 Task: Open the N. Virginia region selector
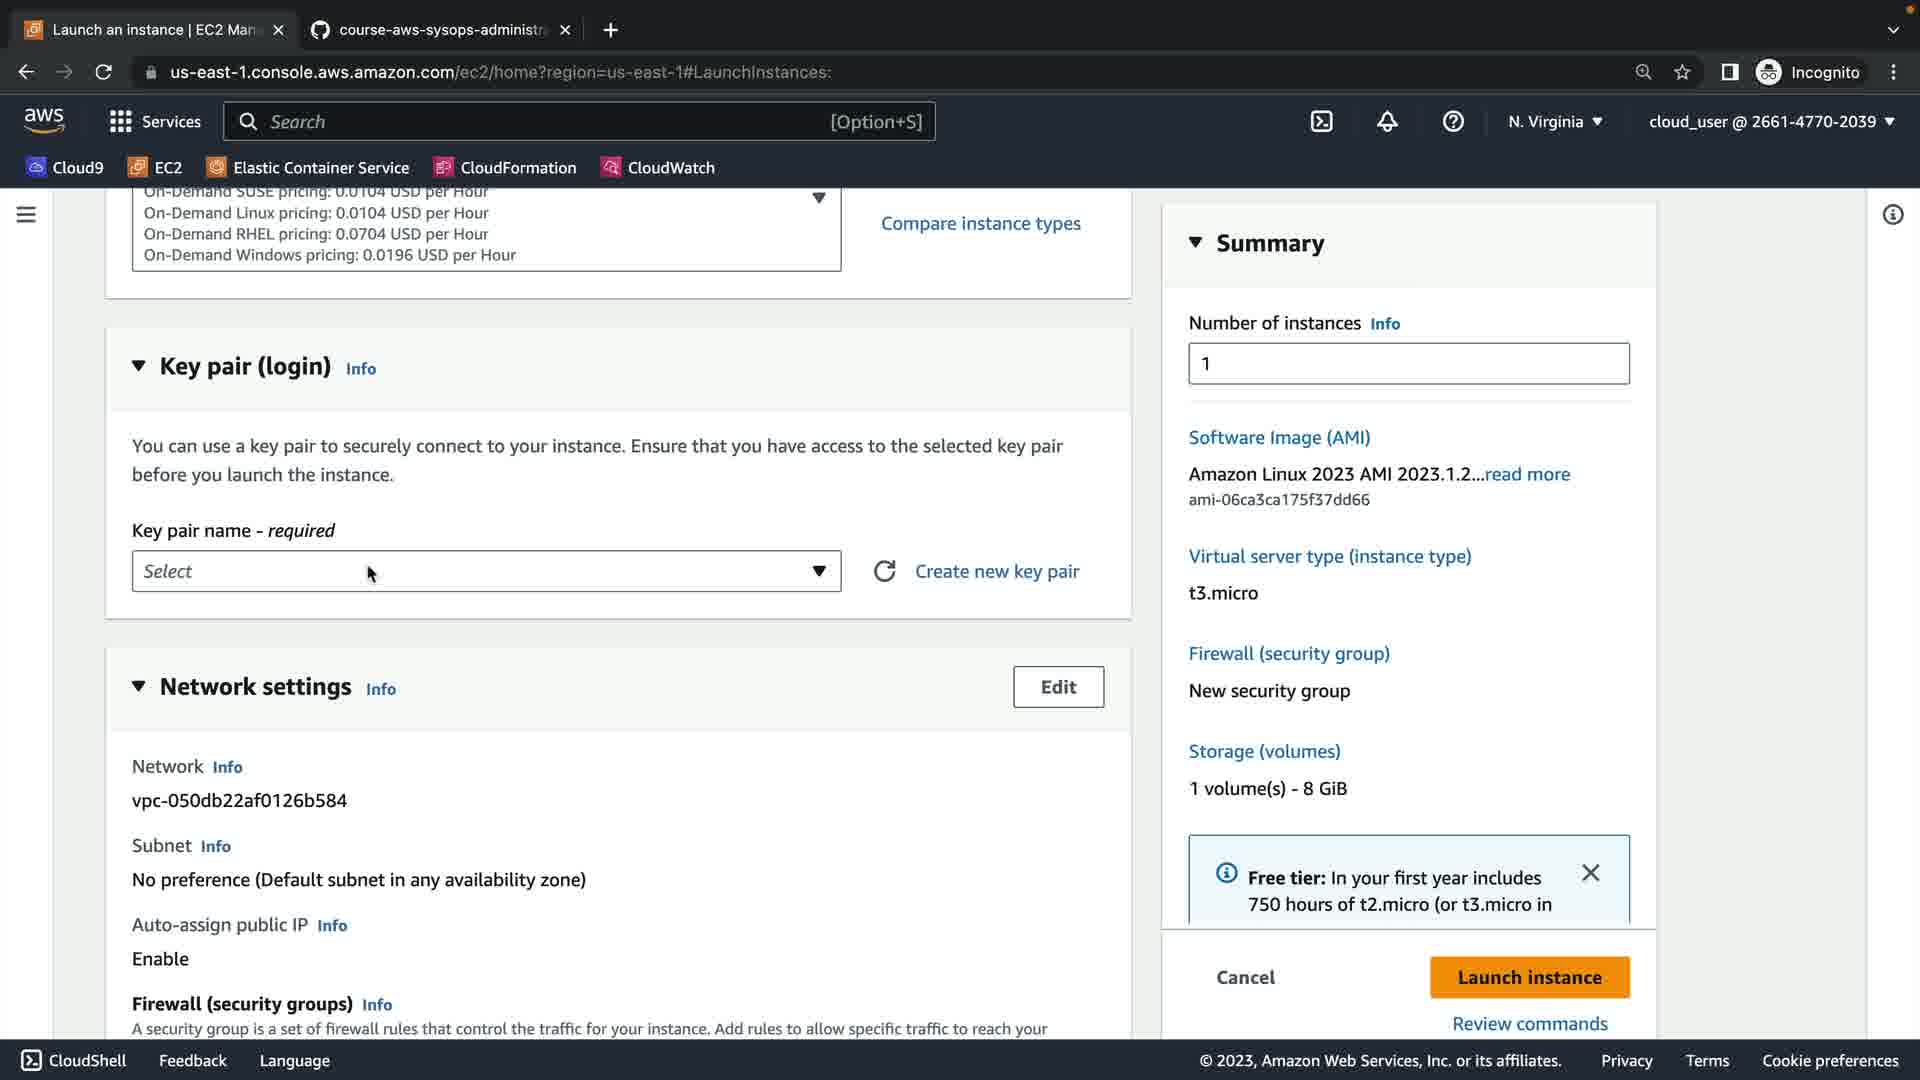pos(1555,121)
